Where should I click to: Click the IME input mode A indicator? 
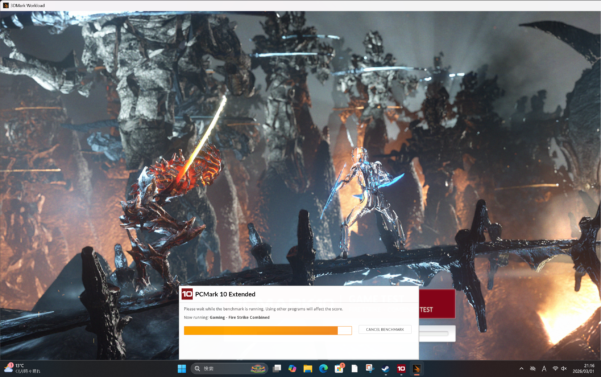544,369
